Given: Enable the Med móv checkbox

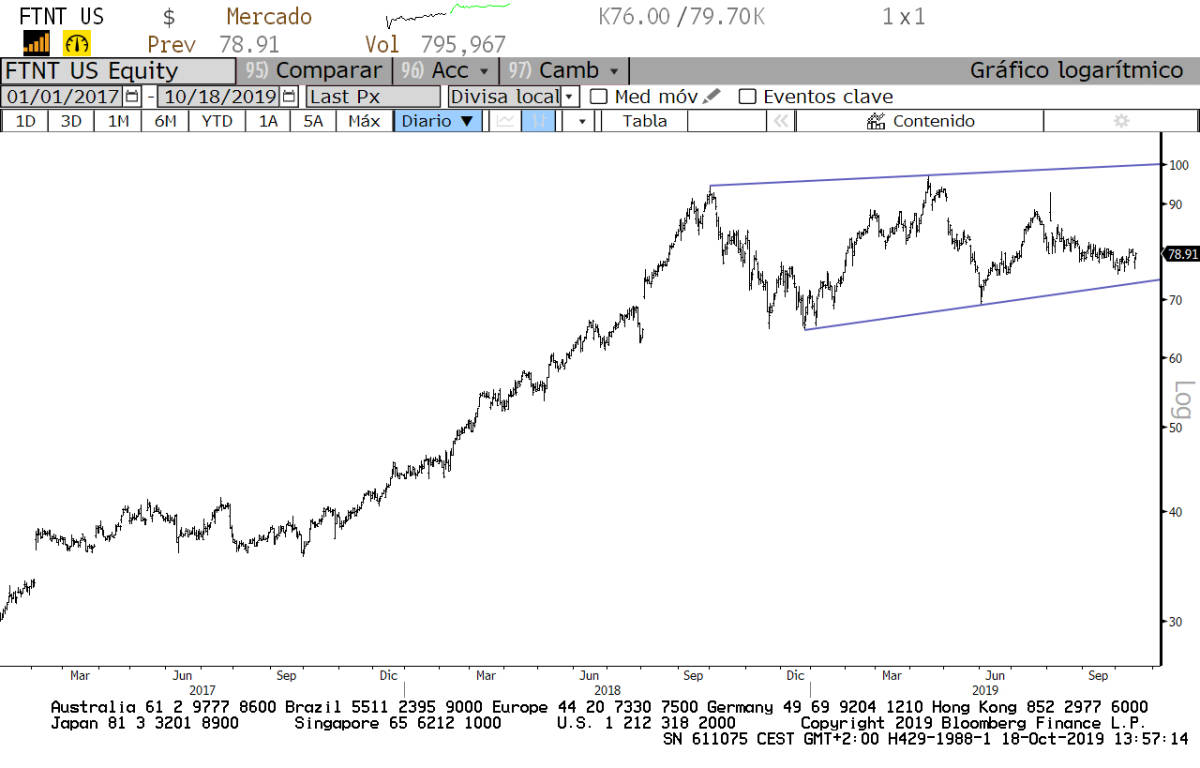Looking at the screenshot, I should click(x=599, y=97).
